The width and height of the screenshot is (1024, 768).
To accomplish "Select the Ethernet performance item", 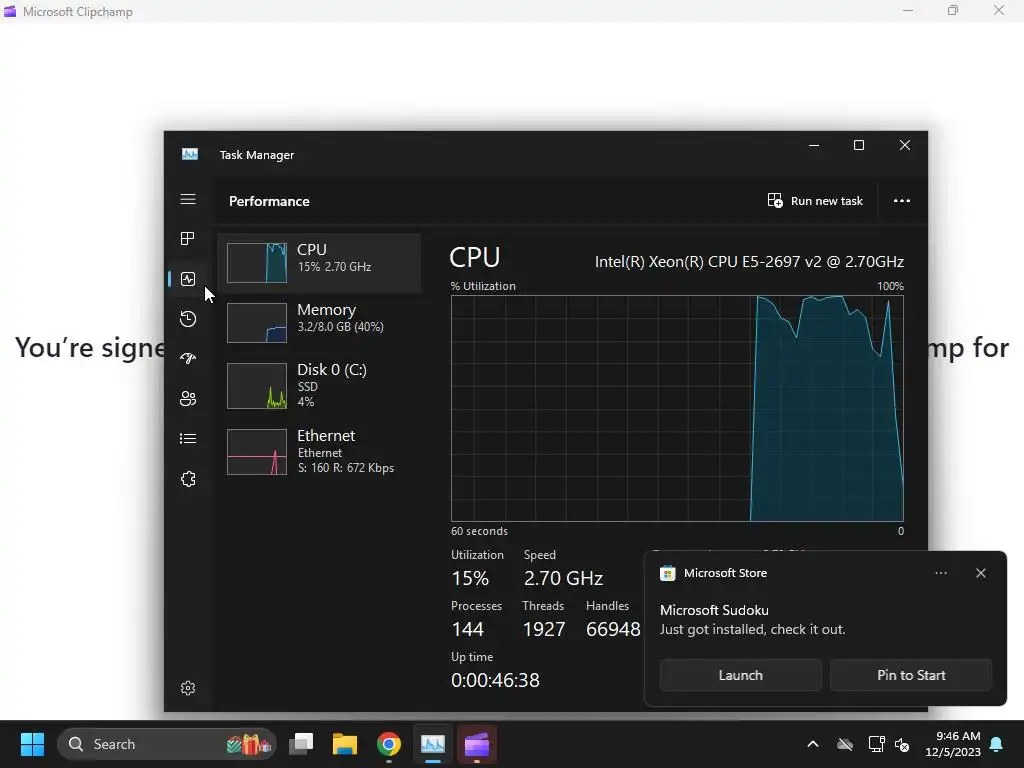I will (319, 451).
